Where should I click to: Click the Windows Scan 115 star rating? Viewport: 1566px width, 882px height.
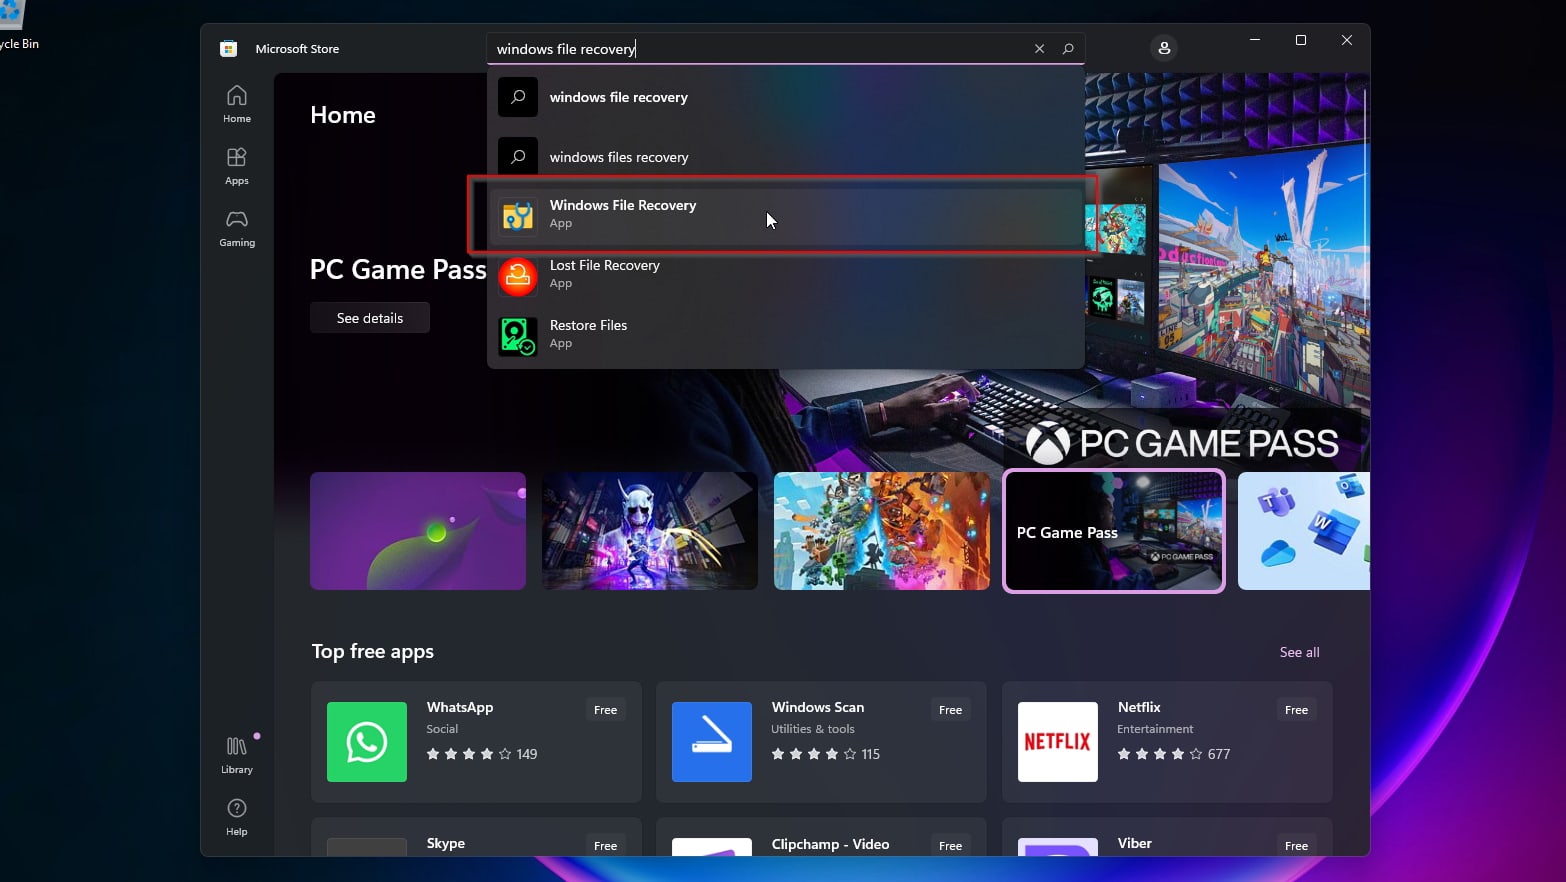click(x=826, y=754)
